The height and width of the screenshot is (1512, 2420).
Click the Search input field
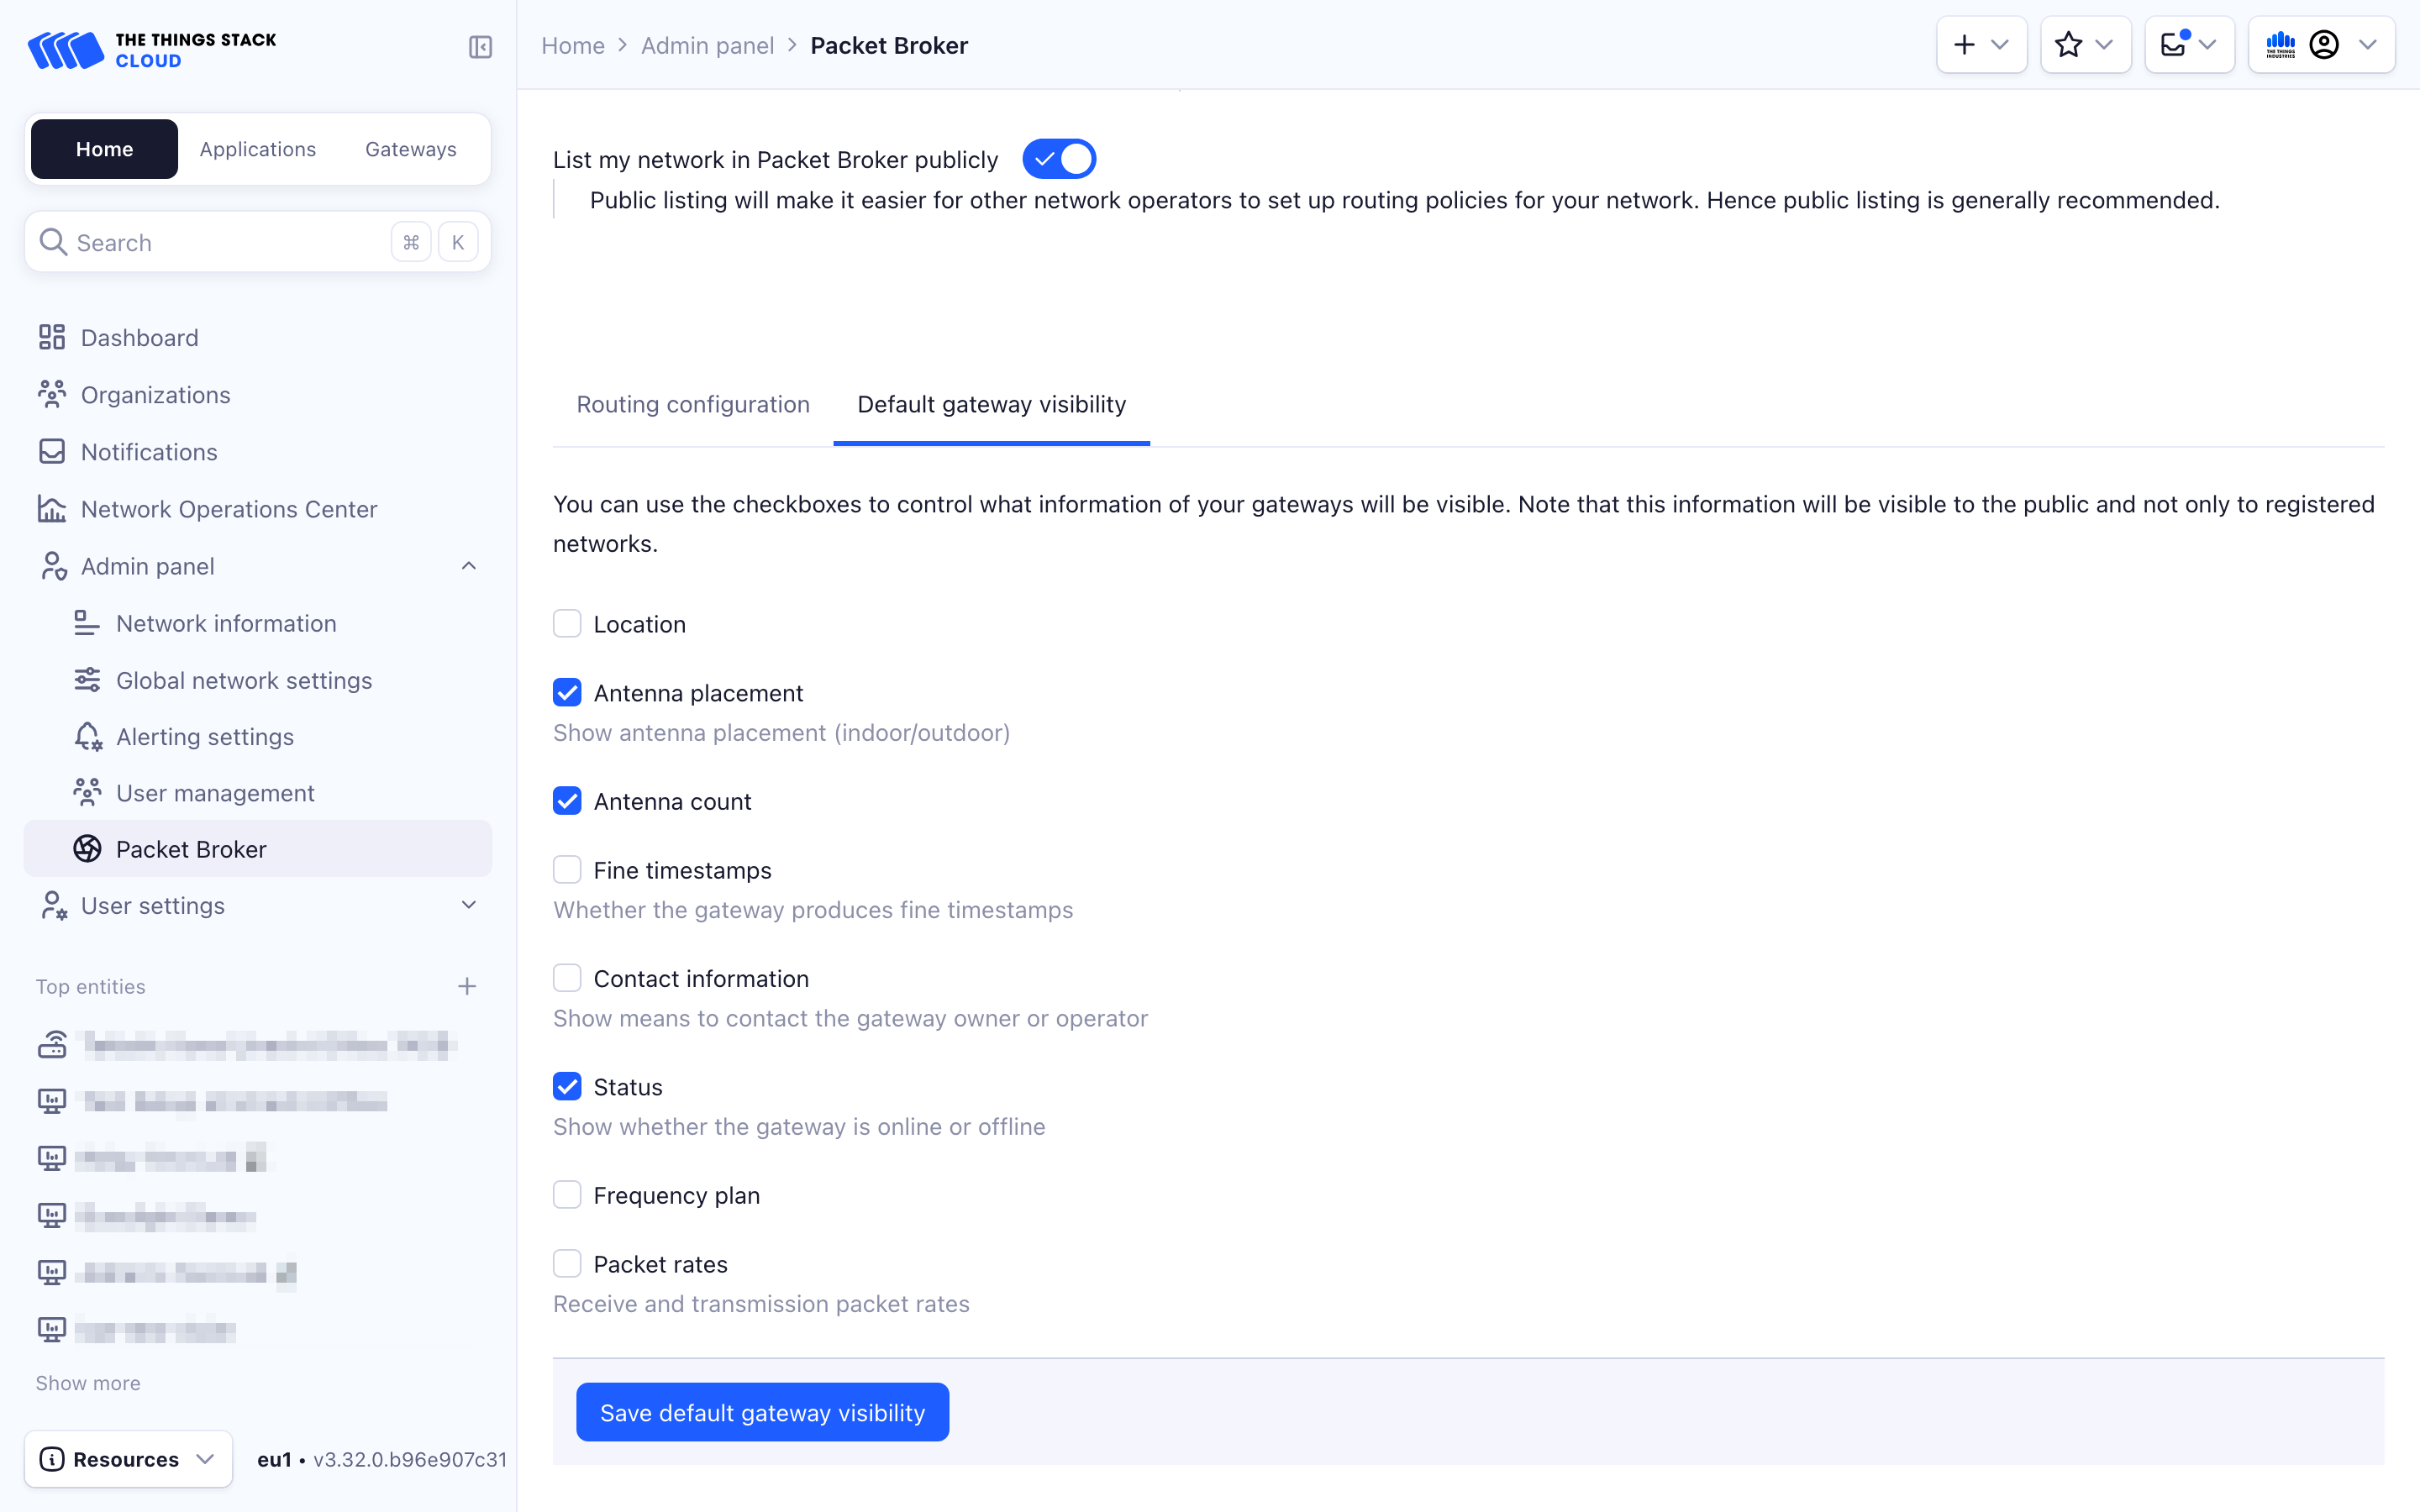pyautogui.click(x=258, y=240)
